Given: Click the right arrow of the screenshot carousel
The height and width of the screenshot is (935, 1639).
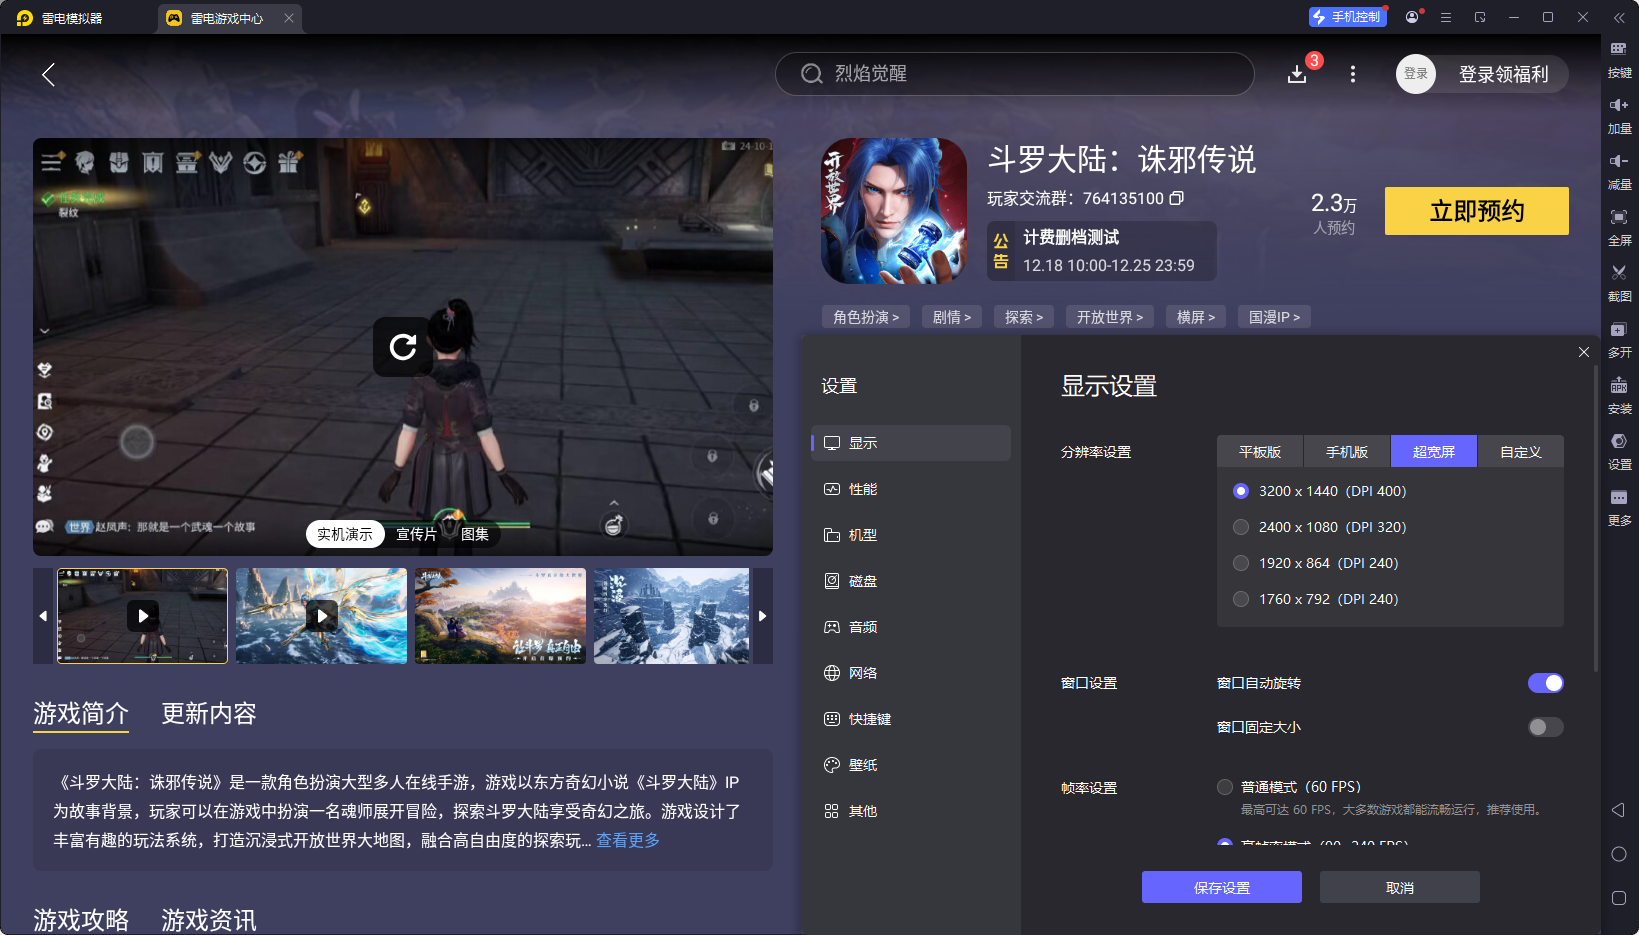Looking at the screenshot, I should point(762,616).
